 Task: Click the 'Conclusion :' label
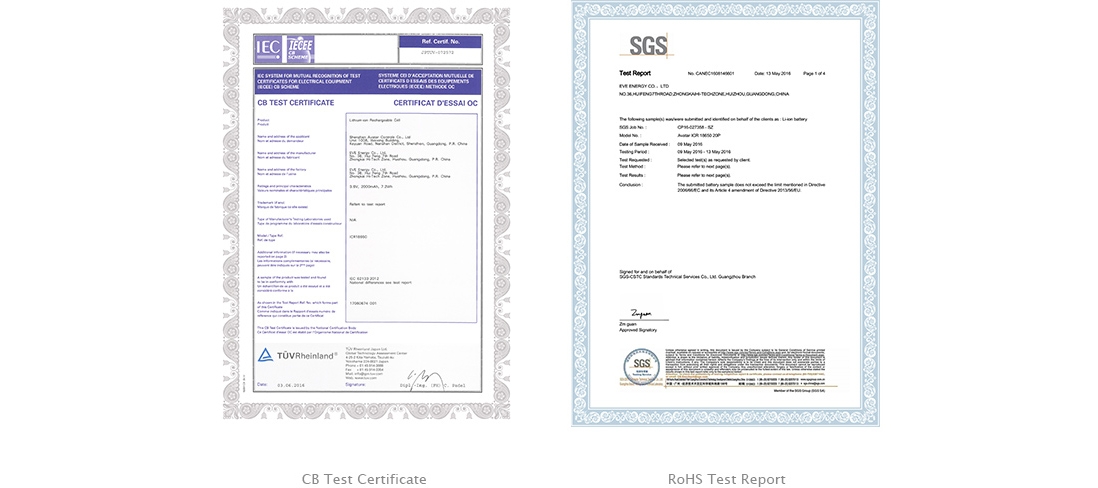coord(631,184)
